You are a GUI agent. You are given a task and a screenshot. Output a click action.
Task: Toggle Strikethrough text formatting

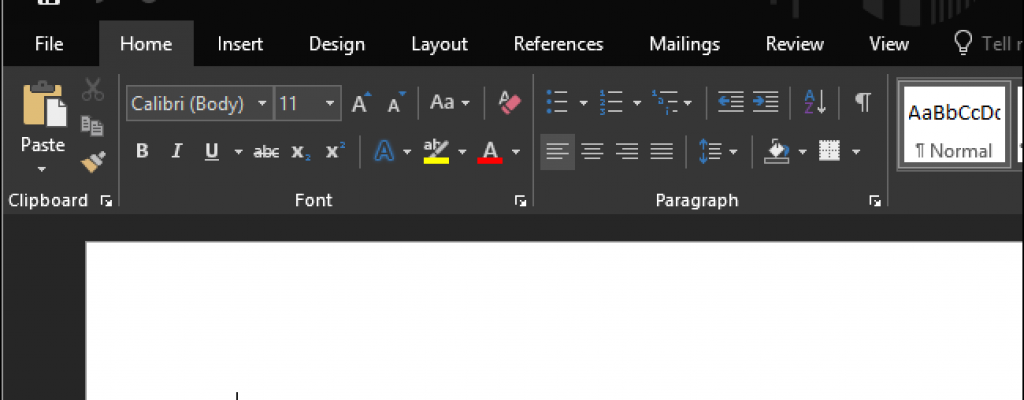266,152
